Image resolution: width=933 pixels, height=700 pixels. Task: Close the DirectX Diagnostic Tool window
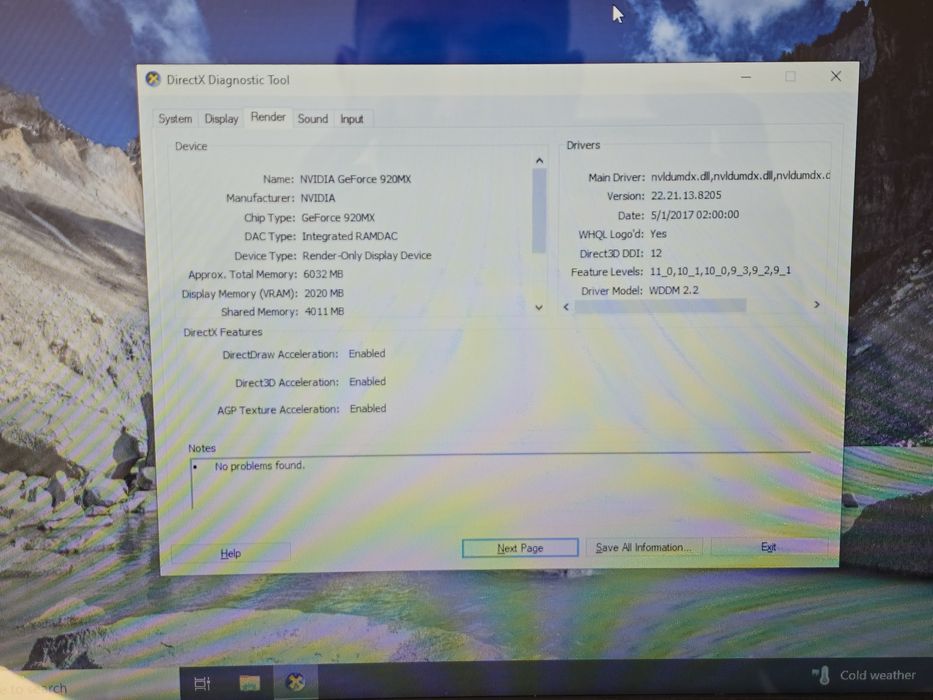point(835,76)
